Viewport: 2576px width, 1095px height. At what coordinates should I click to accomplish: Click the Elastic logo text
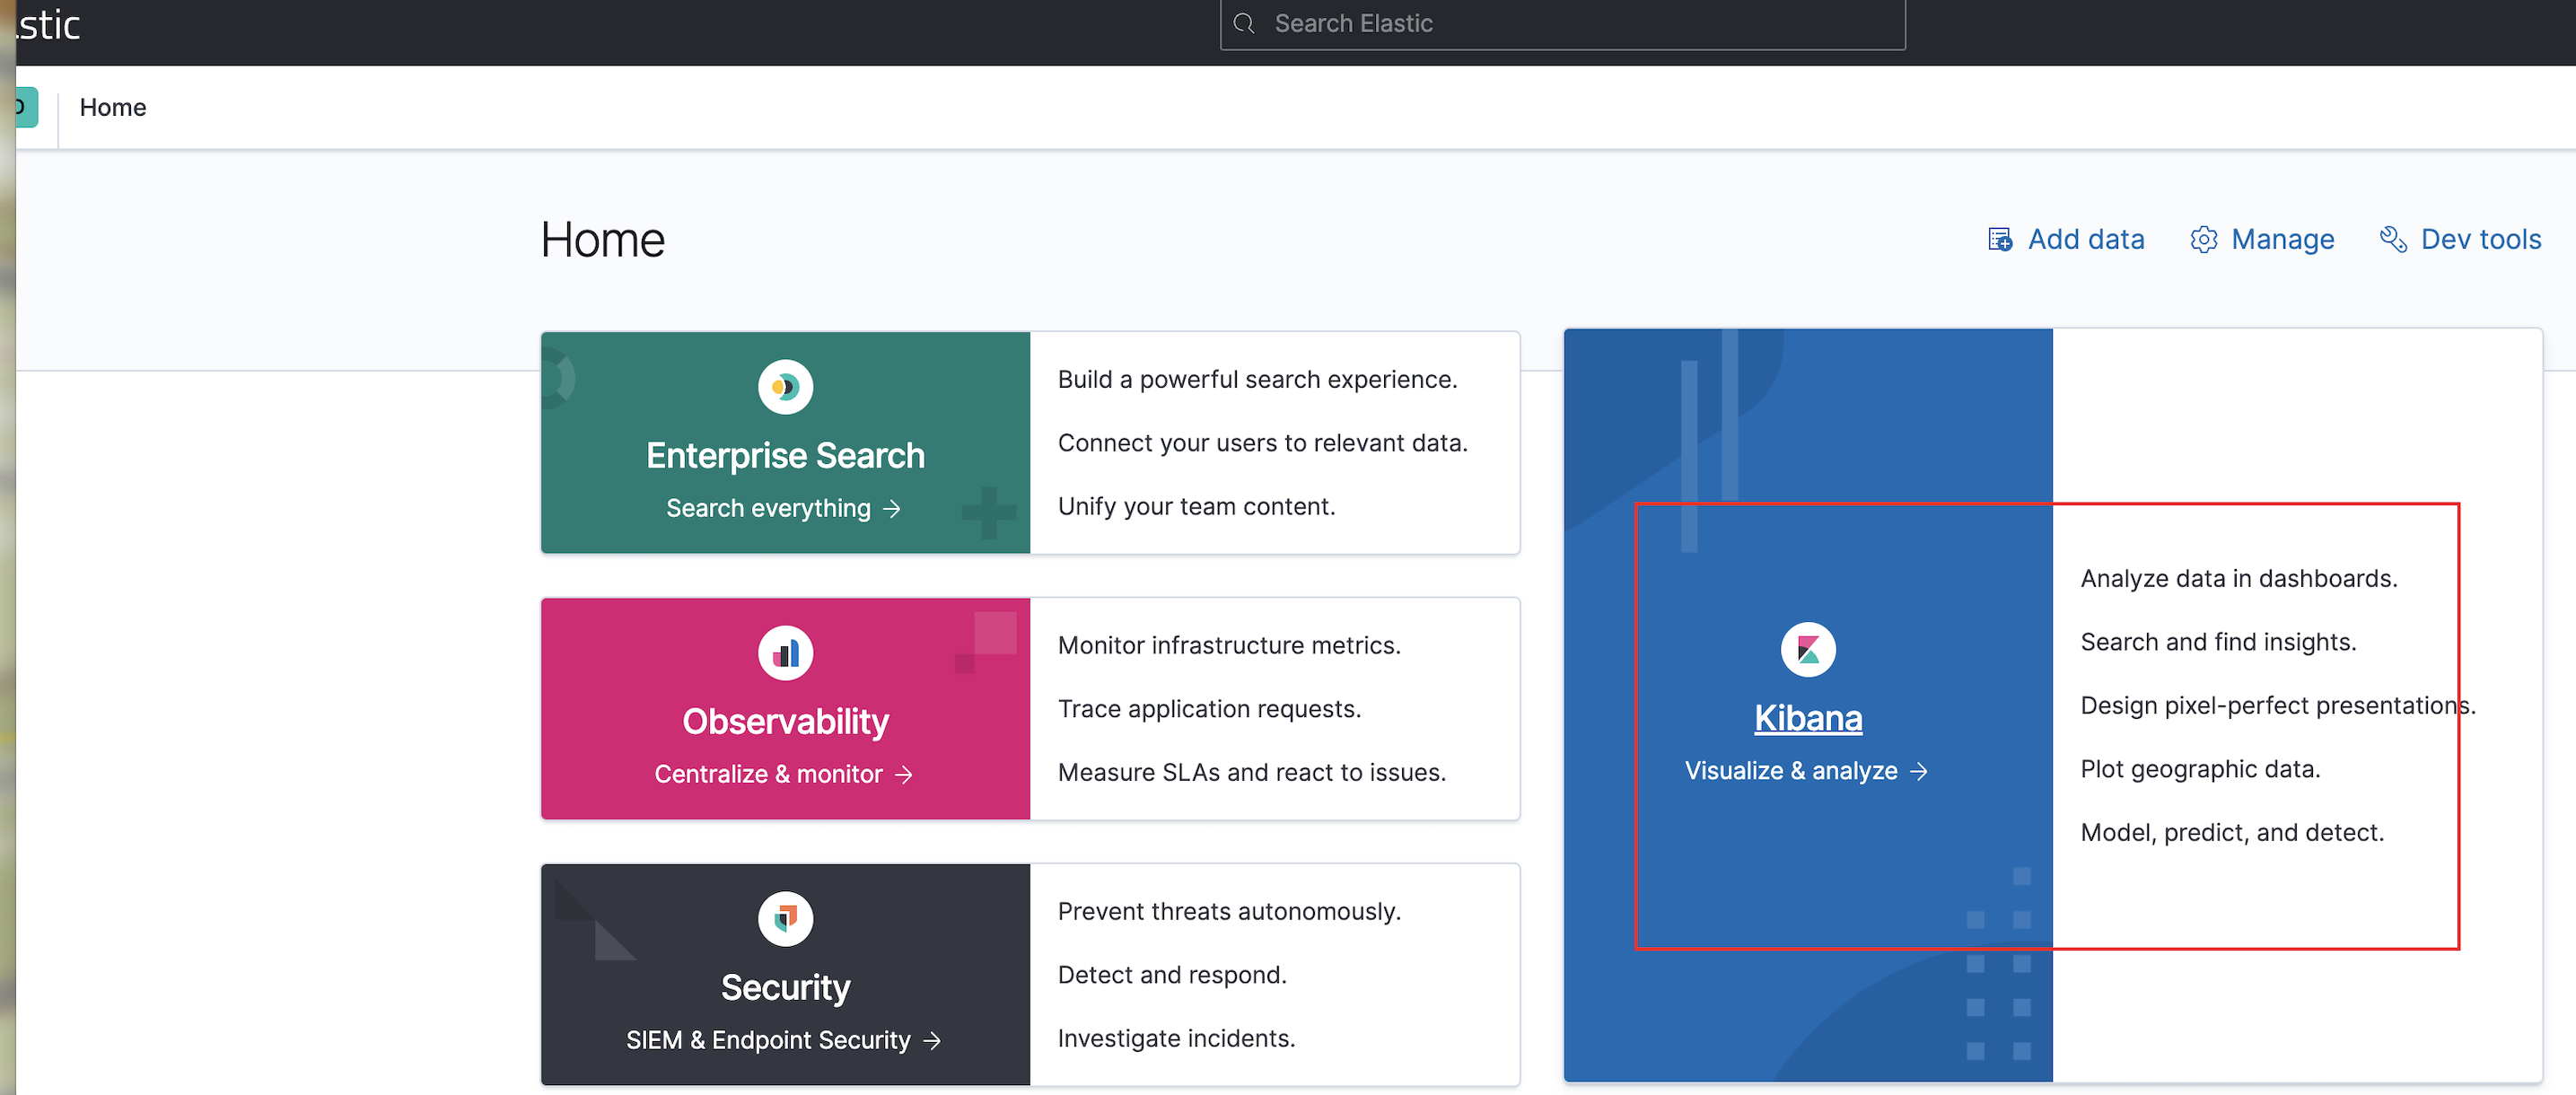(x=48, y=24)
